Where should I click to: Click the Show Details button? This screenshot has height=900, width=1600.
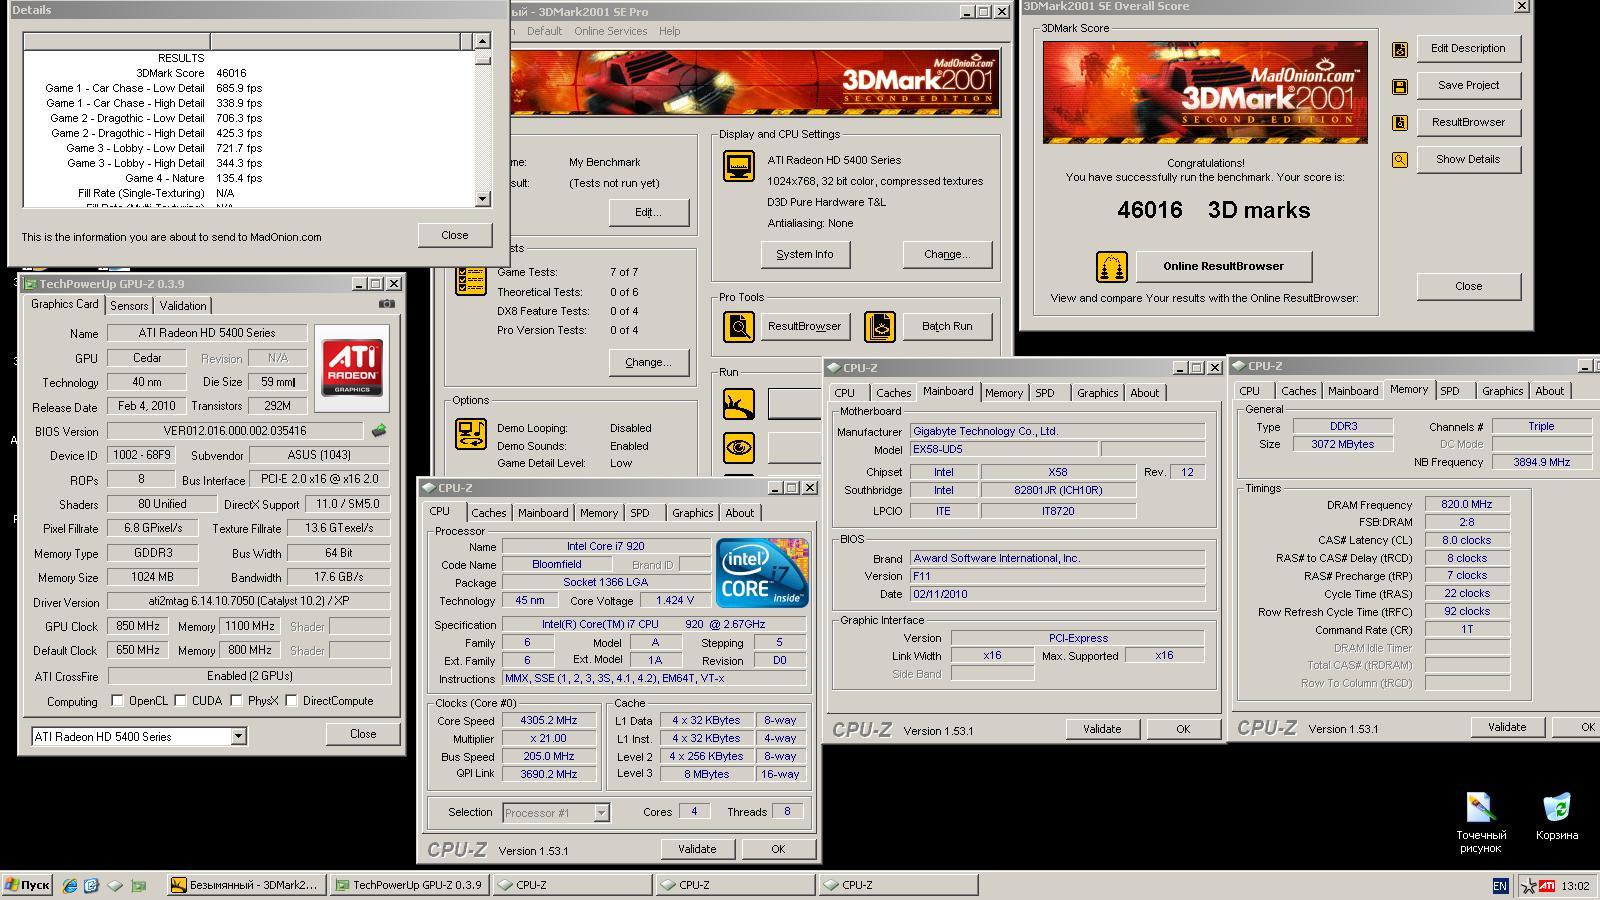coord(1468,160)
